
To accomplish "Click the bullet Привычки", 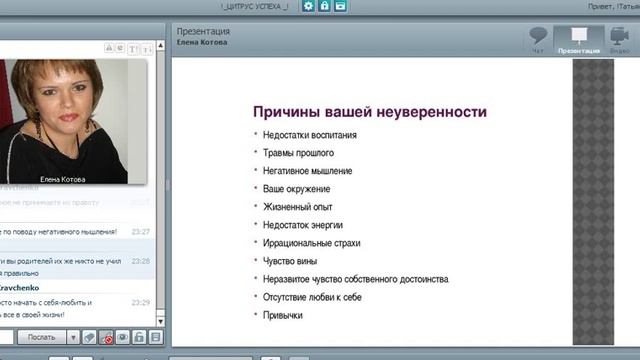I will tap(282, 315).
